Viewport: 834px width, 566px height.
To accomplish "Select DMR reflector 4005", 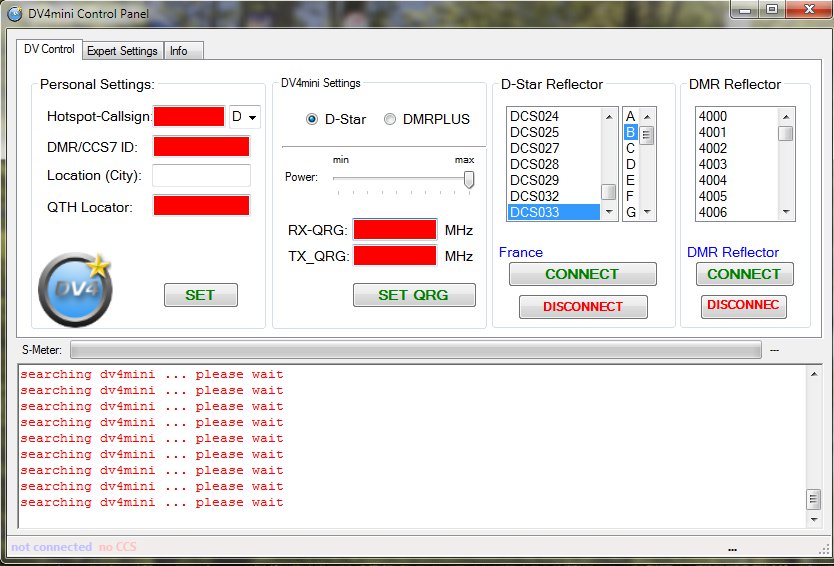I will (x=737, y=196).
